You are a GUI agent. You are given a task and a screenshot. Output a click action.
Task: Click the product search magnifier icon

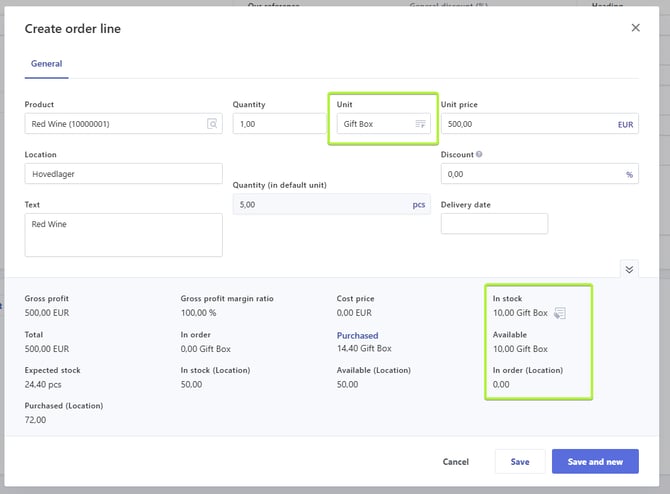212,124
